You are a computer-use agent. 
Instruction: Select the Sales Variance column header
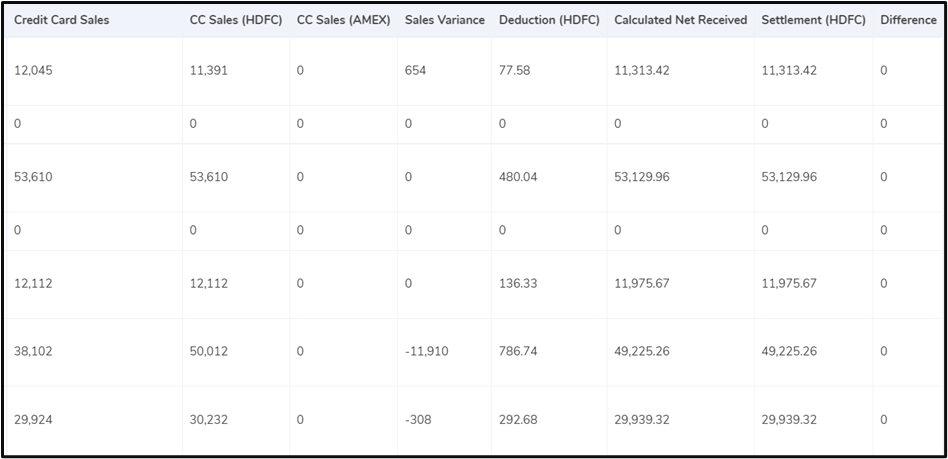(444, 20)
